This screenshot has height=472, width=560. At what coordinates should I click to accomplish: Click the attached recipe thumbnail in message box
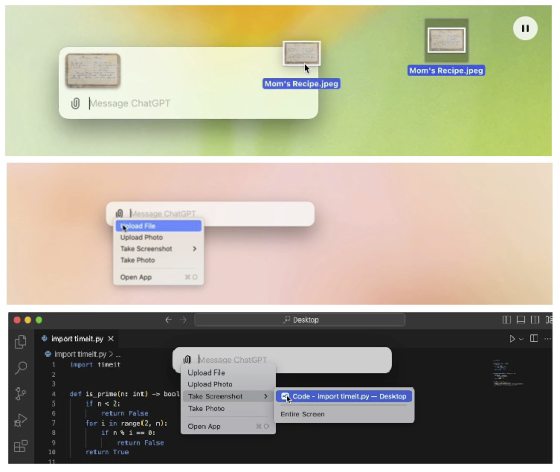tap(93, 70)
